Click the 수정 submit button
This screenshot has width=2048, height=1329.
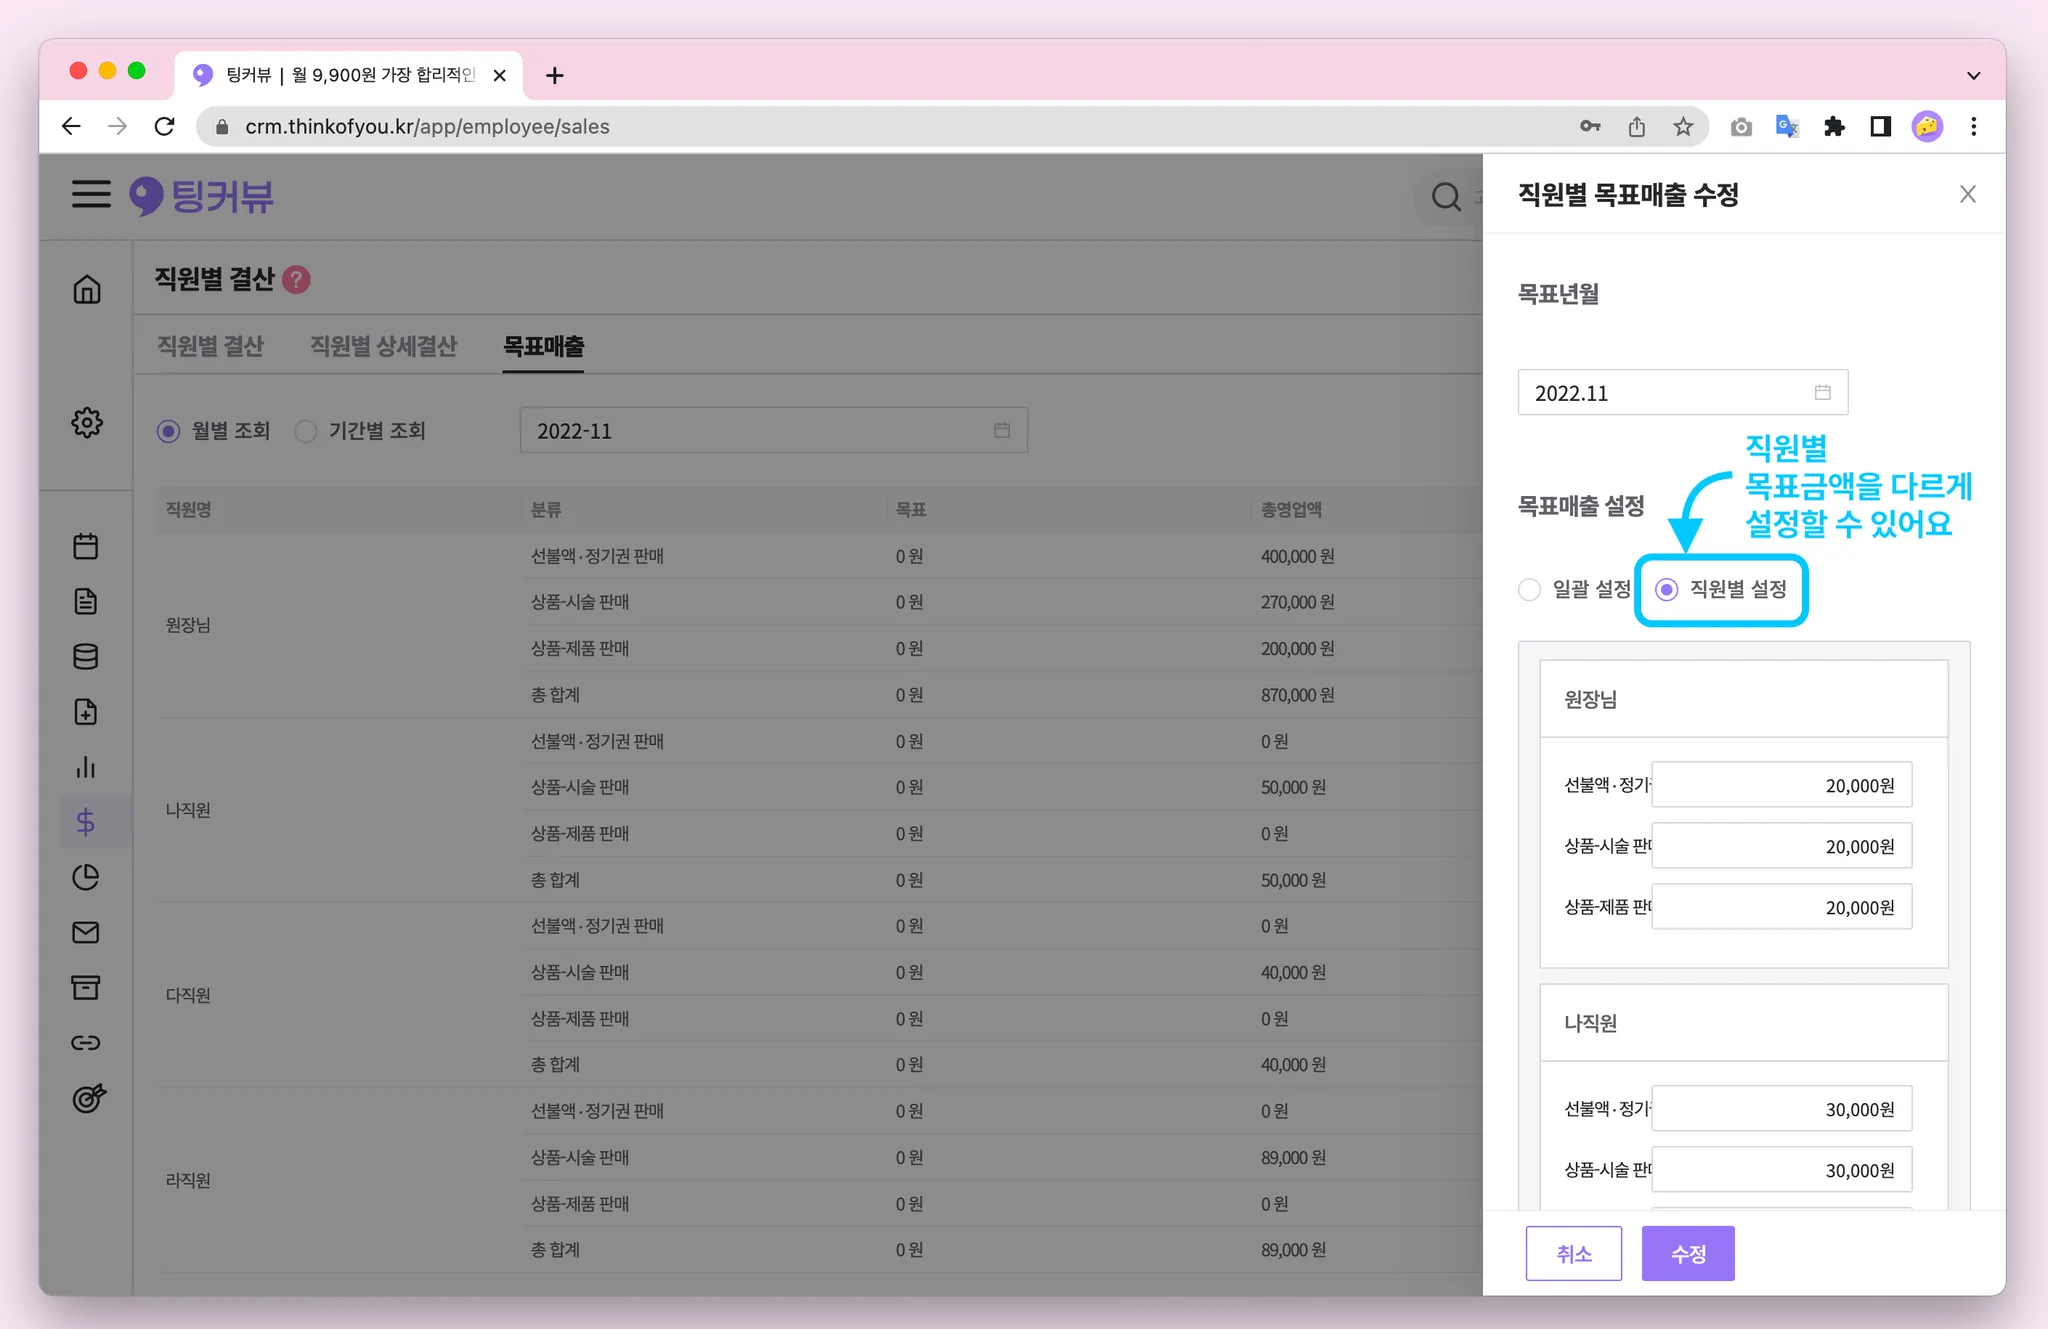tap(1688, 1253)
